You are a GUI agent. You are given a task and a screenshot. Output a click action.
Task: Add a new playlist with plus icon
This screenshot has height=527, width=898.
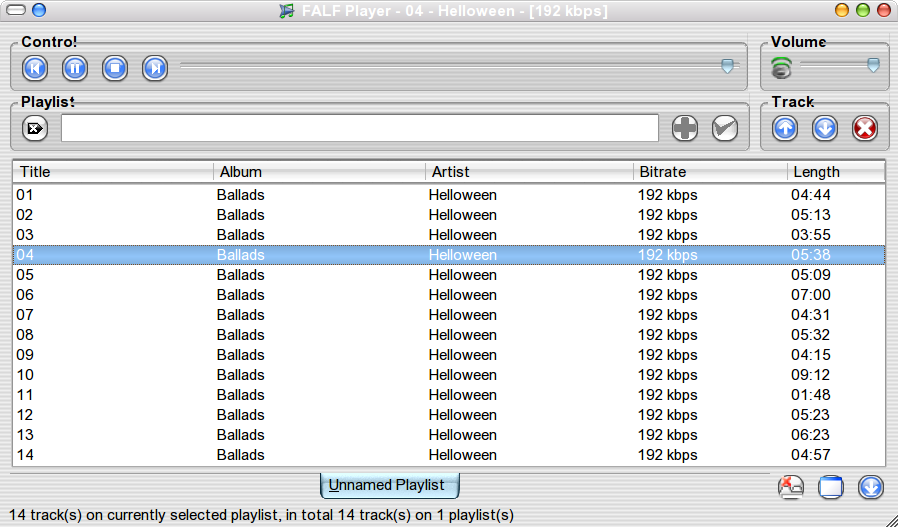click(685, 128)
